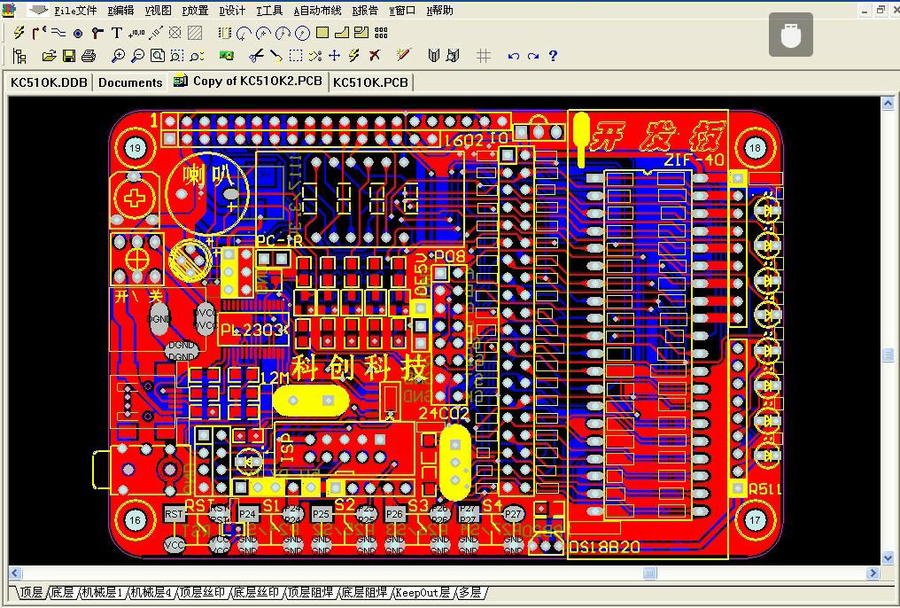Viewport: 900px width, 608px height.
Task: Save the document with floppy icon
Action: pos(69,56)
